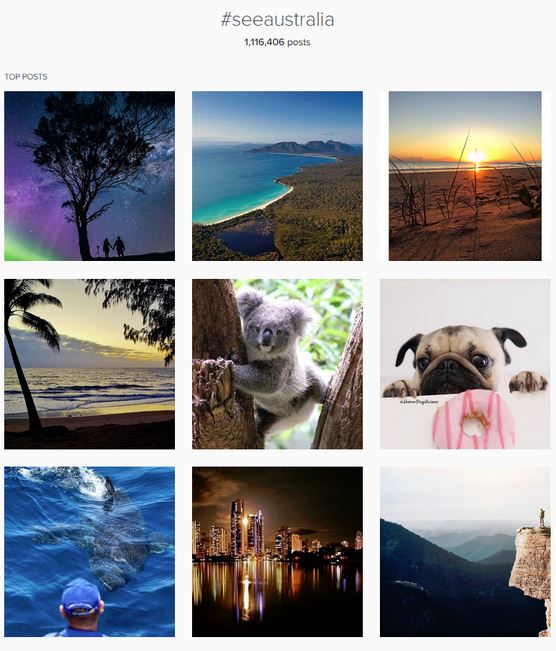Click the #seeaustralia hashtag heading
556x651 pixels.
pyautogui.click(x=277, y=20)
